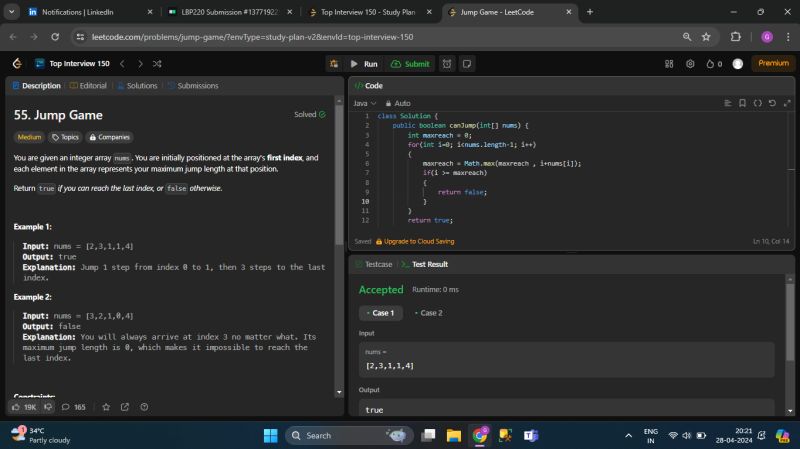Open the weather widget 34°C

click(41, 435)
